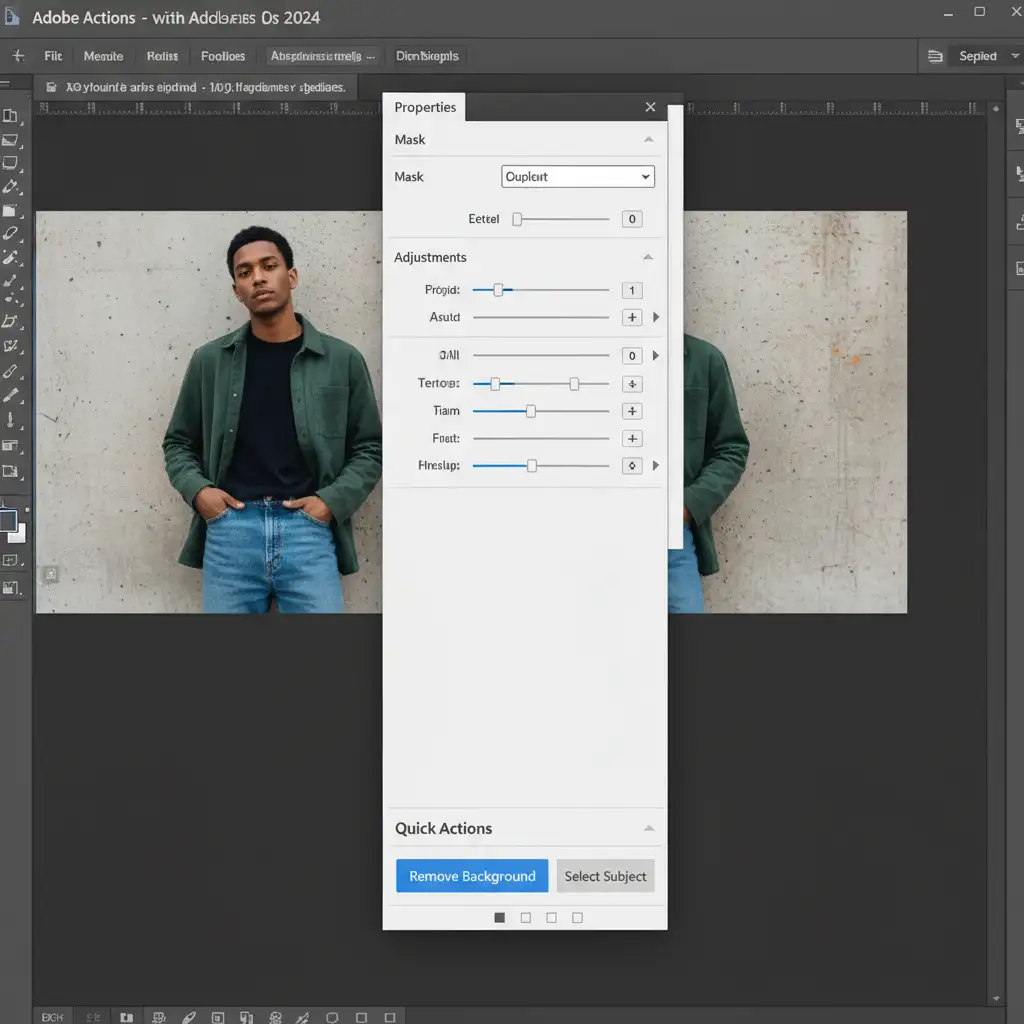Select the filled first page indicator square
The width and height of the screenshot is (1024, 1024).
pyautogui.click(x=500, y=917)
